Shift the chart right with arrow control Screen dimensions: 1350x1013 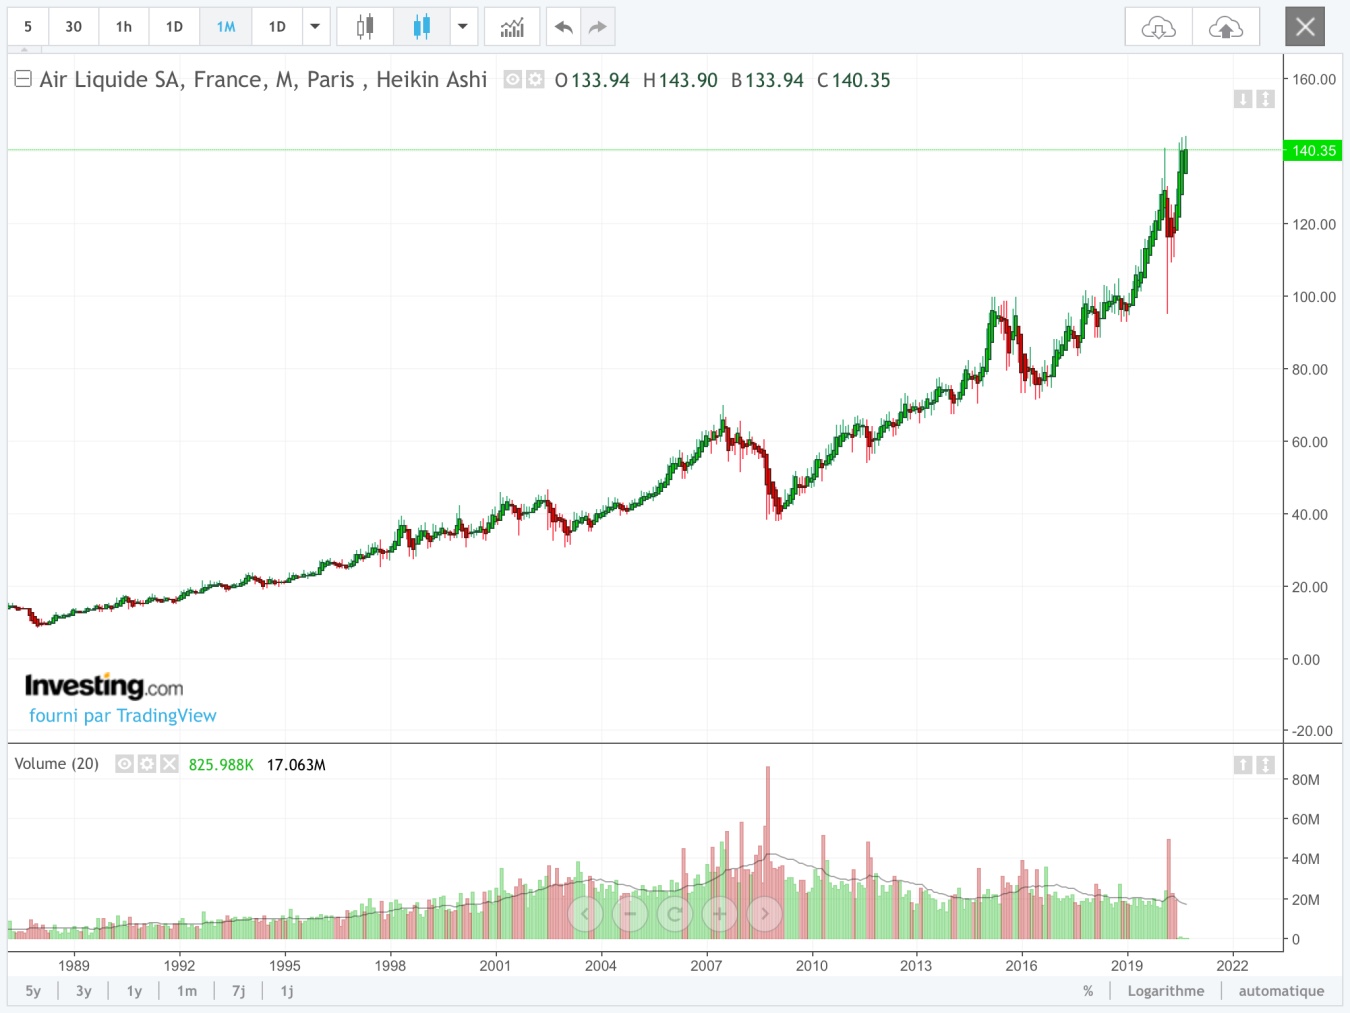(764, 913)
